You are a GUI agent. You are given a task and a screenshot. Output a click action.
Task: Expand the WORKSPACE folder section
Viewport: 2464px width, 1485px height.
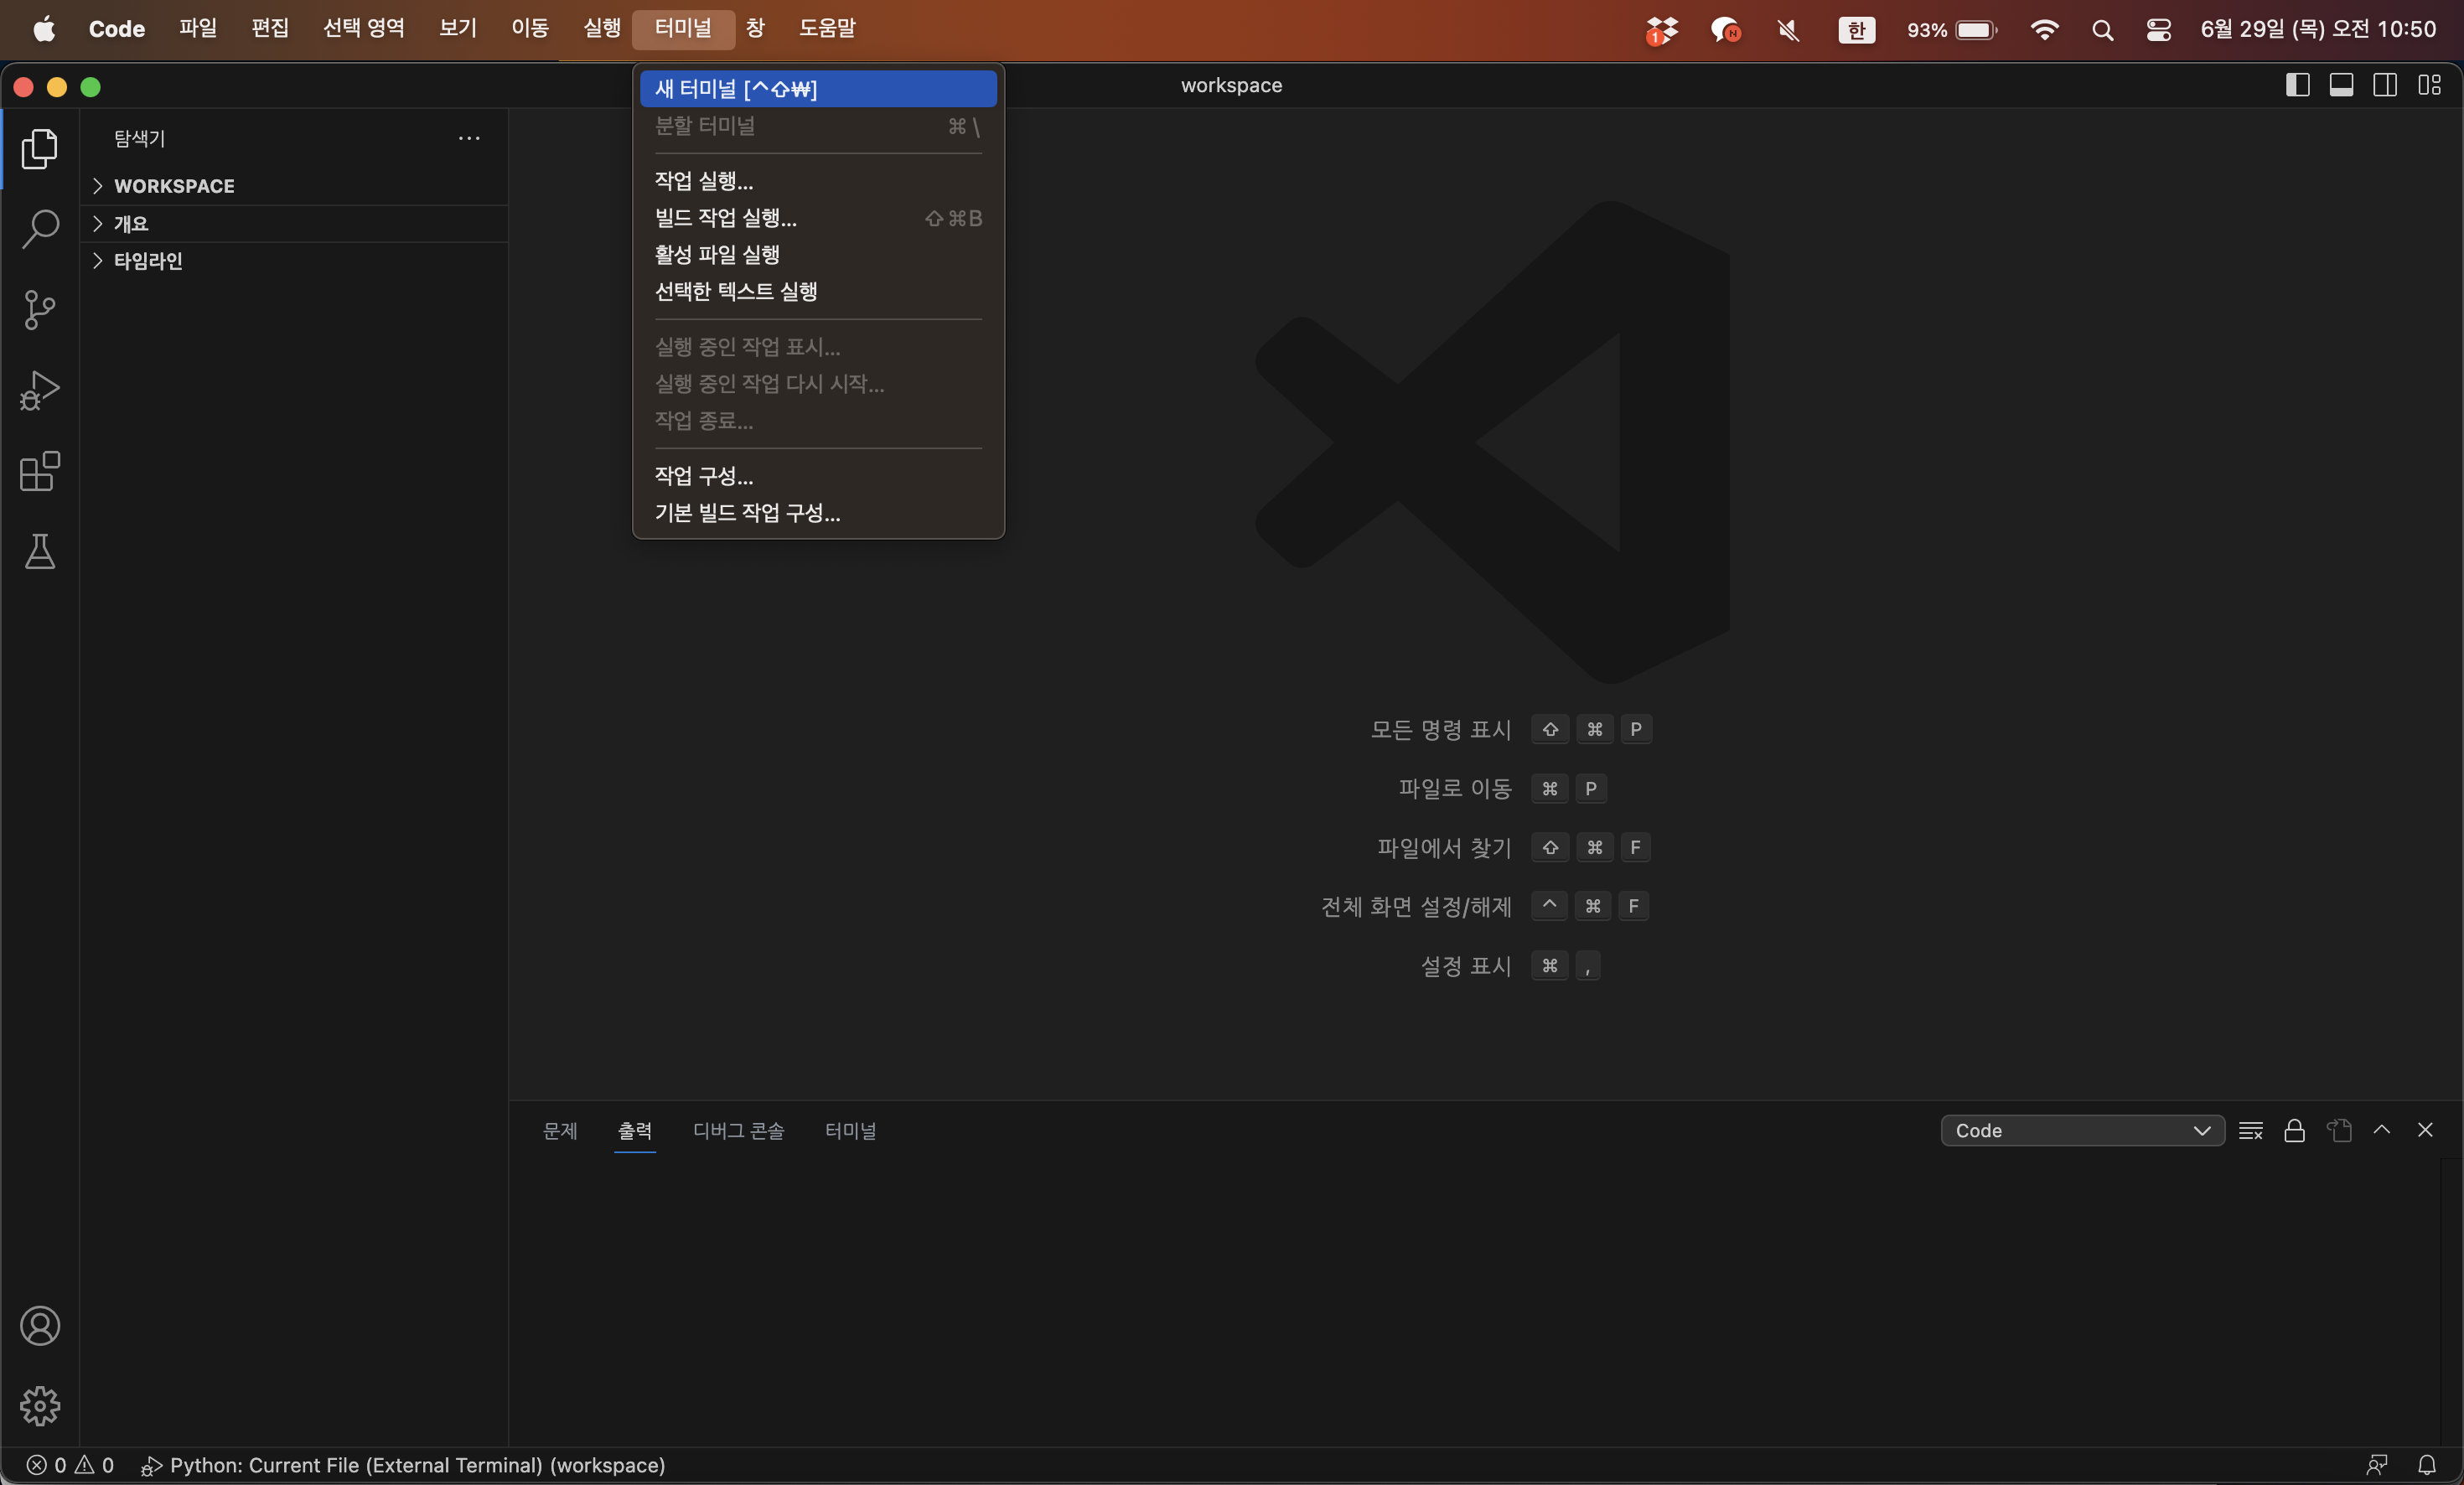[x=294, y=186]
